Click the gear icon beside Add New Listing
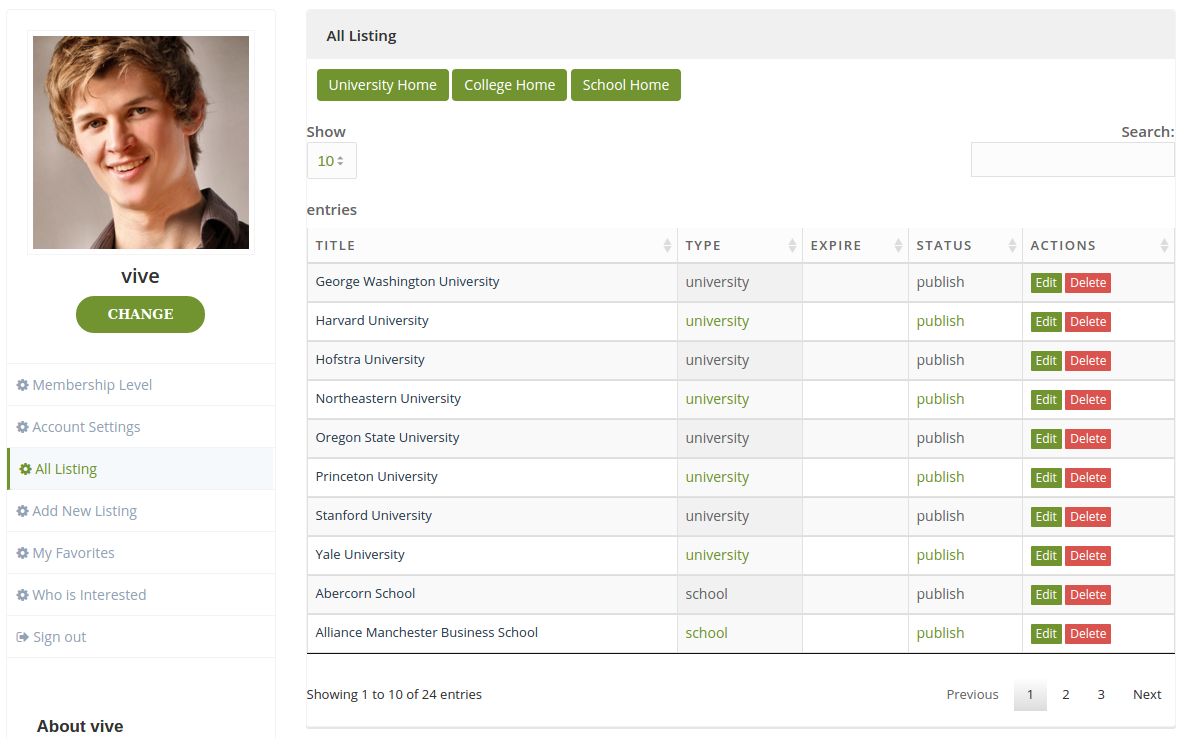Image resolution: width=1187 pixels, height=739 pixels. (23, 510)
